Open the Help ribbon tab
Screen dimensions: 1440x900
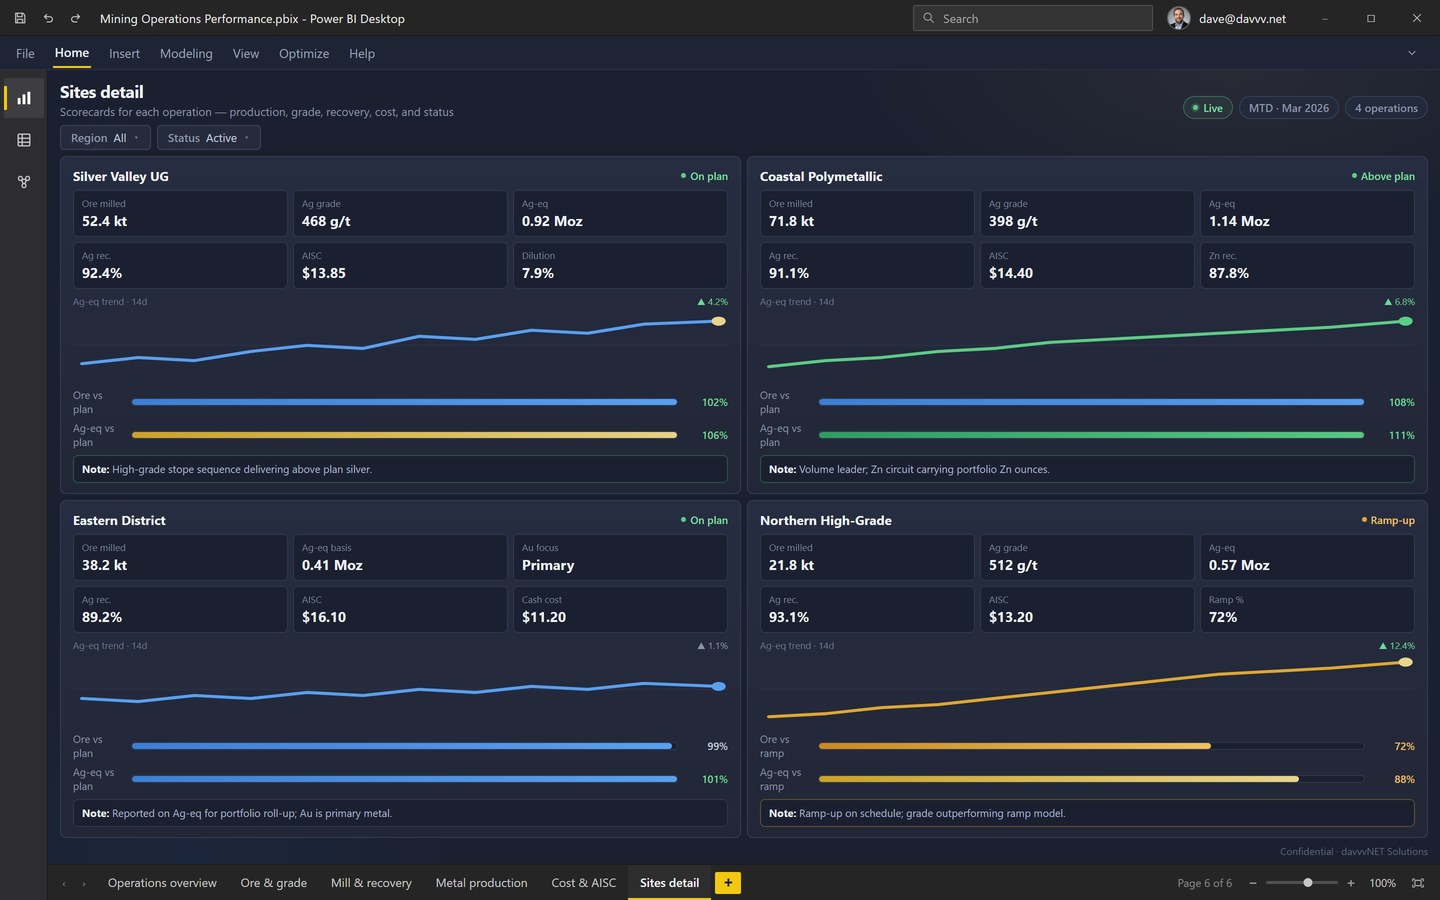pyautogui.click(x=362, y=53)
